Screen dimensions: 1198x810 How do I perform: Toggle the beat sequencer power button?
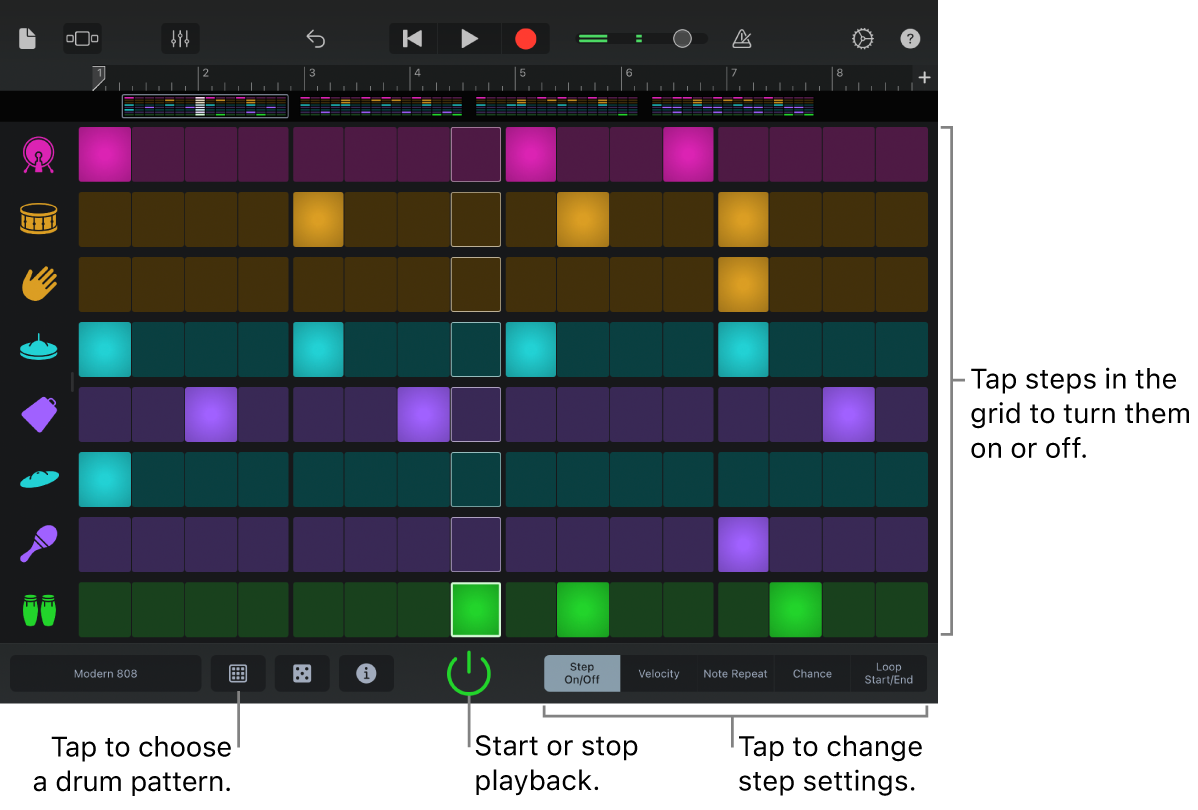pyautogui.click(x=469, y=673)
